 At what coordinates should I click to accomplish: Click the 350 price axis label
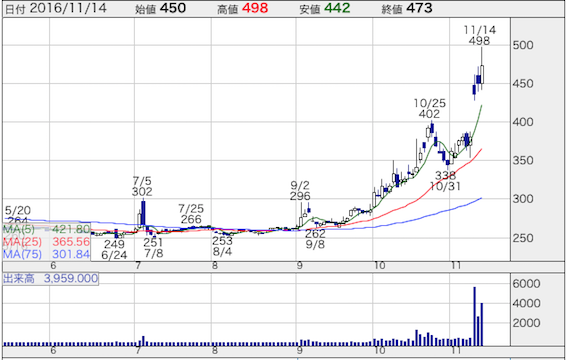point(523,160)
